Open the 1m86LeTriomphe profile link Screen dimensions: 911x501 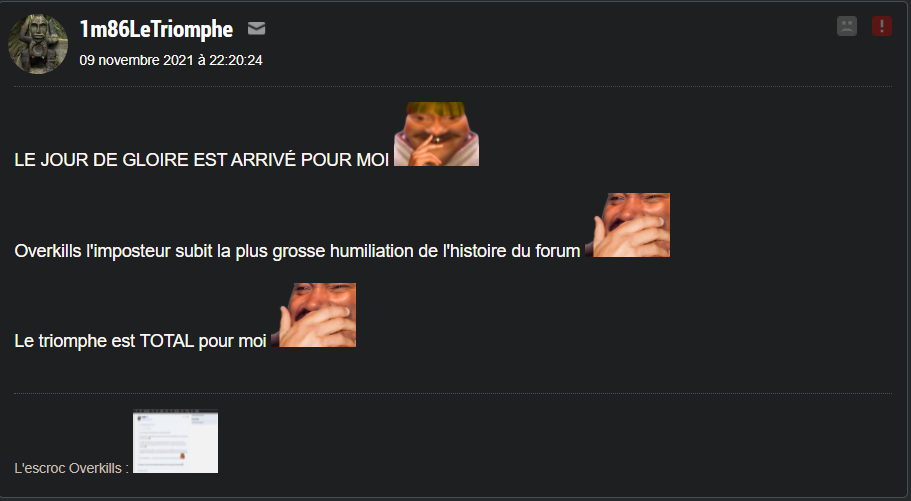(156, 29)
